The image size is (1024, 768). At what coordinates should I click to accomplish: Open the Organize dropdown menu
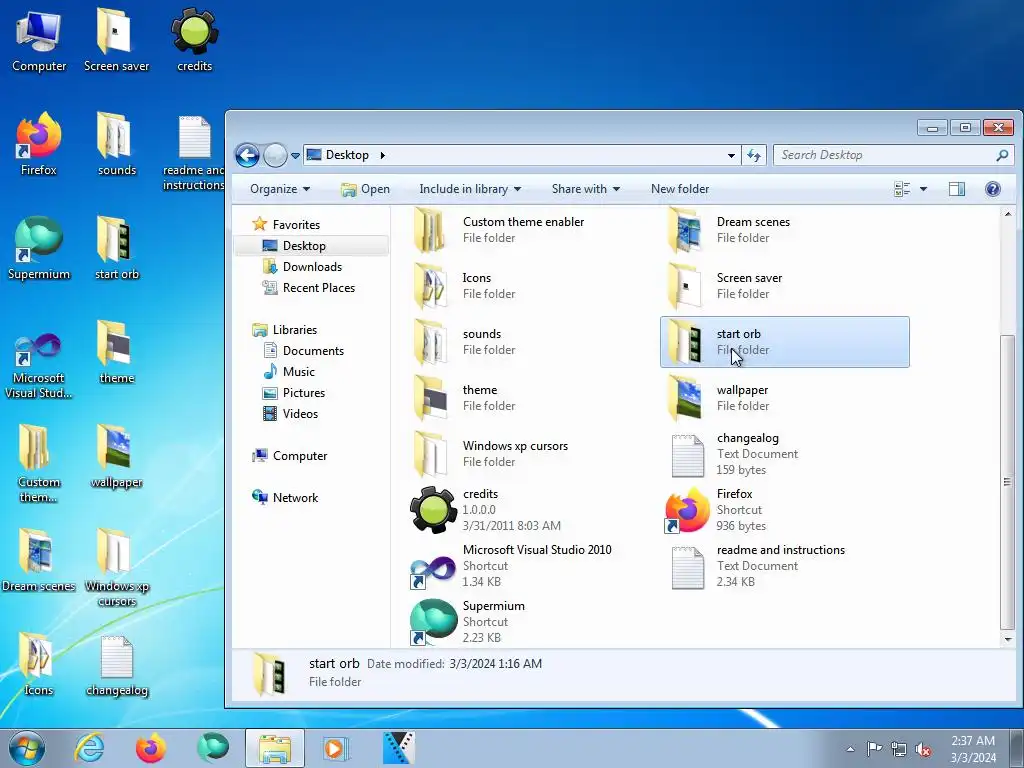[280, 189]
